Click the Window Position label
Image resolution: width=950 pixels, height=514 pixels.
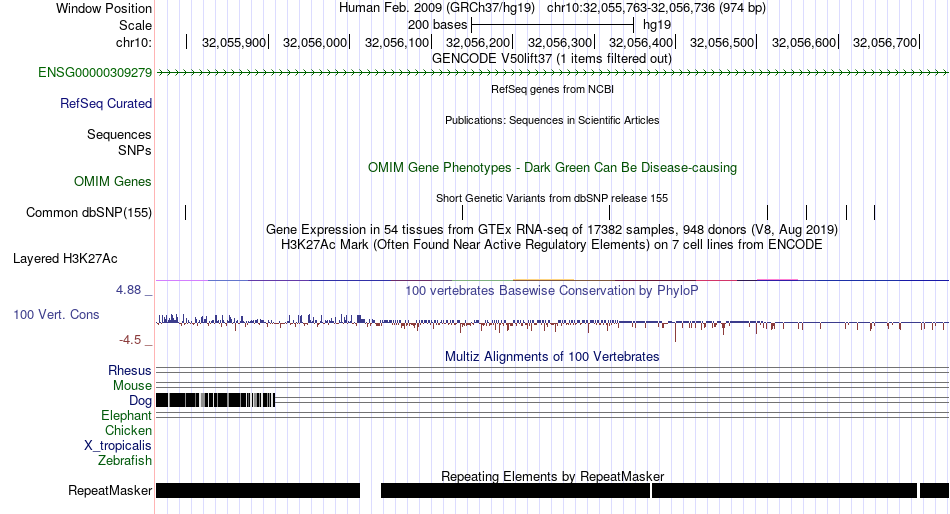pyautogui.click(x=104, y=8)
